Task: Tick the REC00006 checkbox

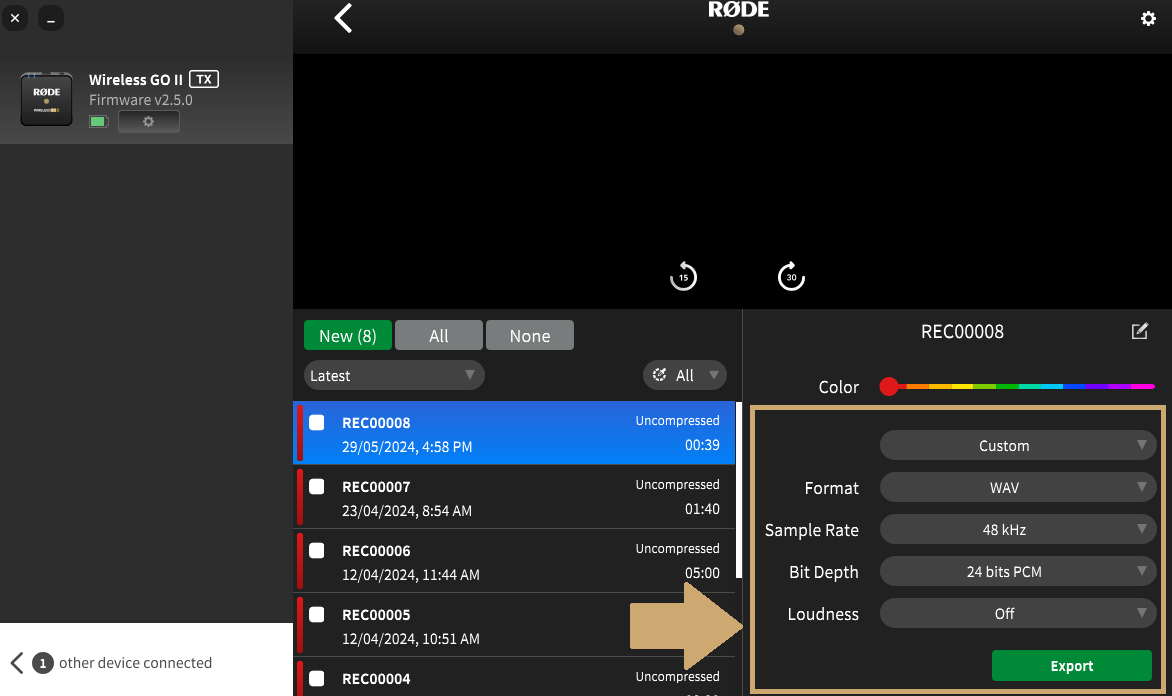Action: coord(317,551)
